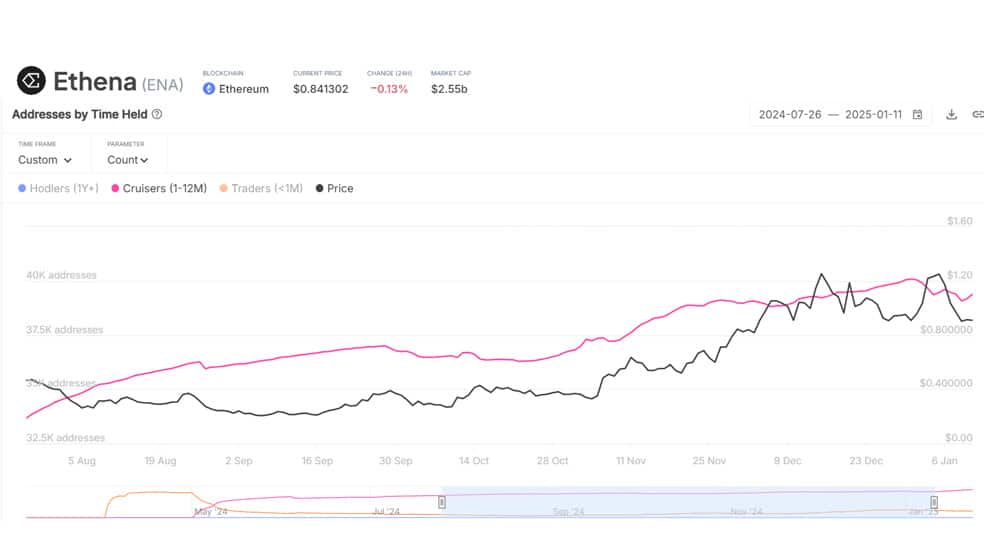Viewport: 984px width, 554px height.
Task: Click the end date 2025-01-11
Action: [x=874, y=114]
